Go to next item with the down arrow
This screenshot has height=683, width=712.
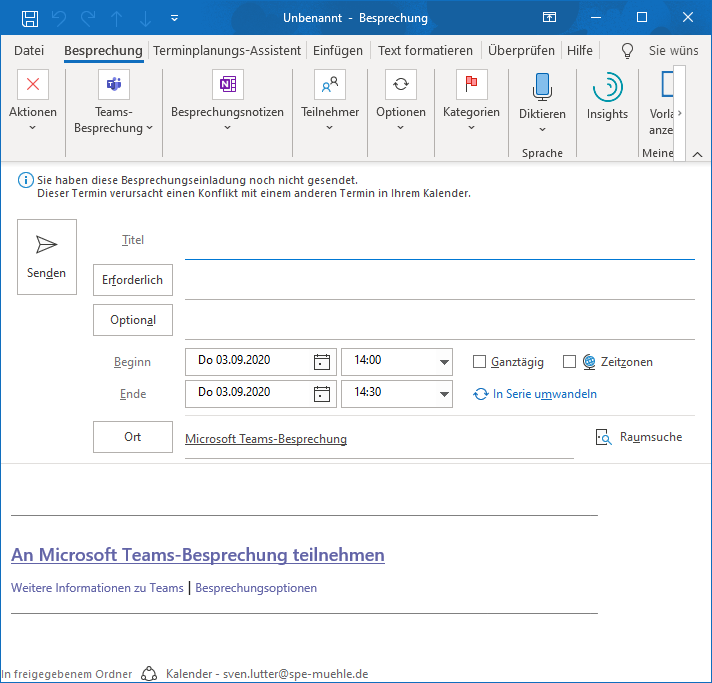145,19
